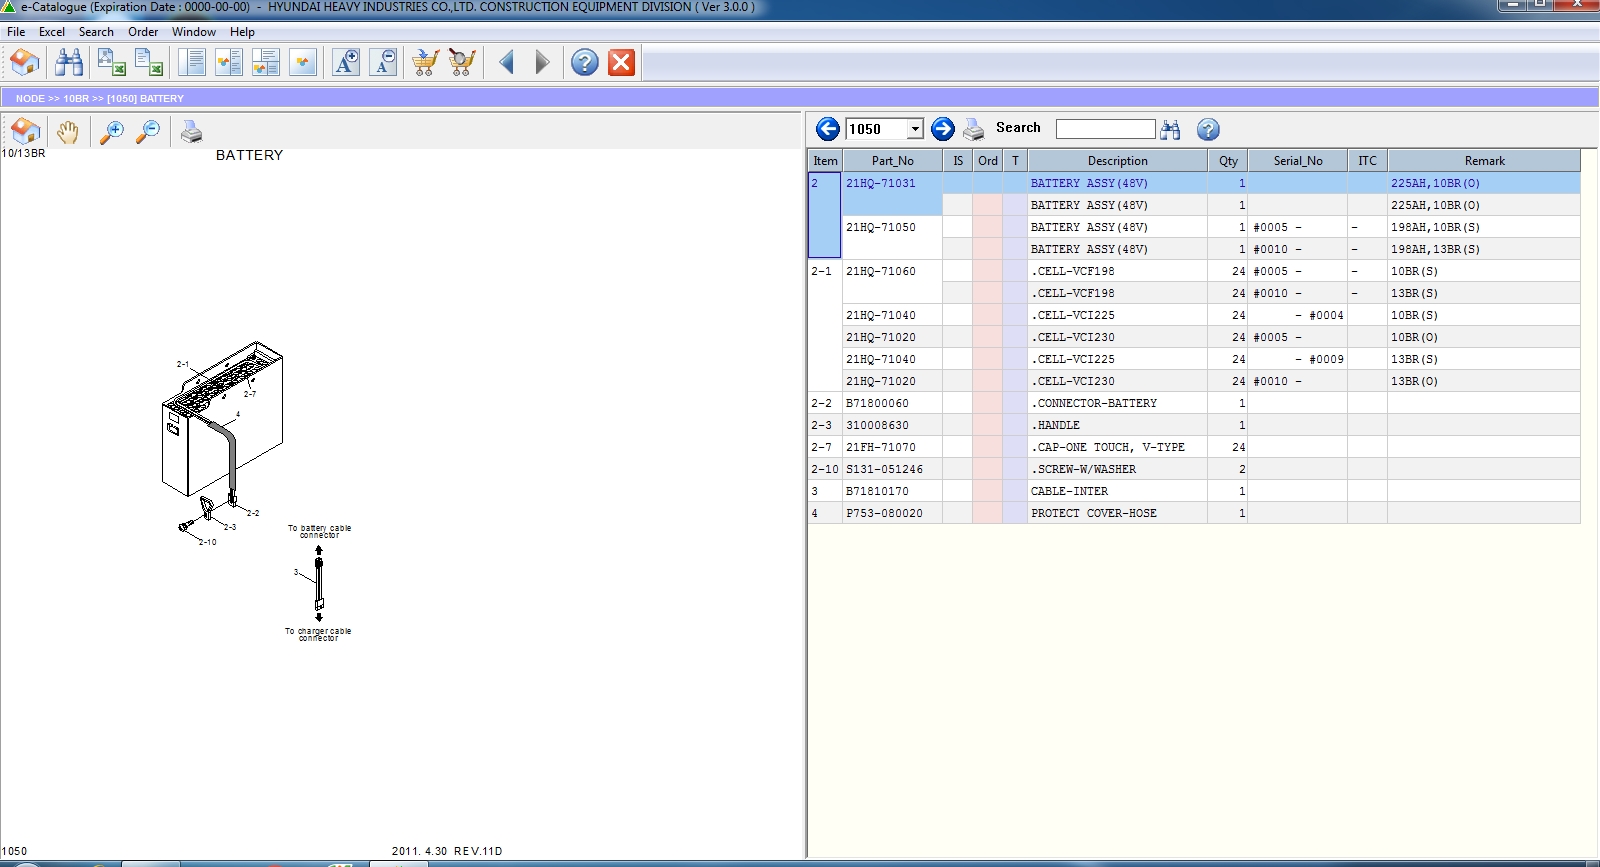View the order cart with magnifier icon
The image size is (1600, 867).
pyautogui.click(x=462, y=63)
